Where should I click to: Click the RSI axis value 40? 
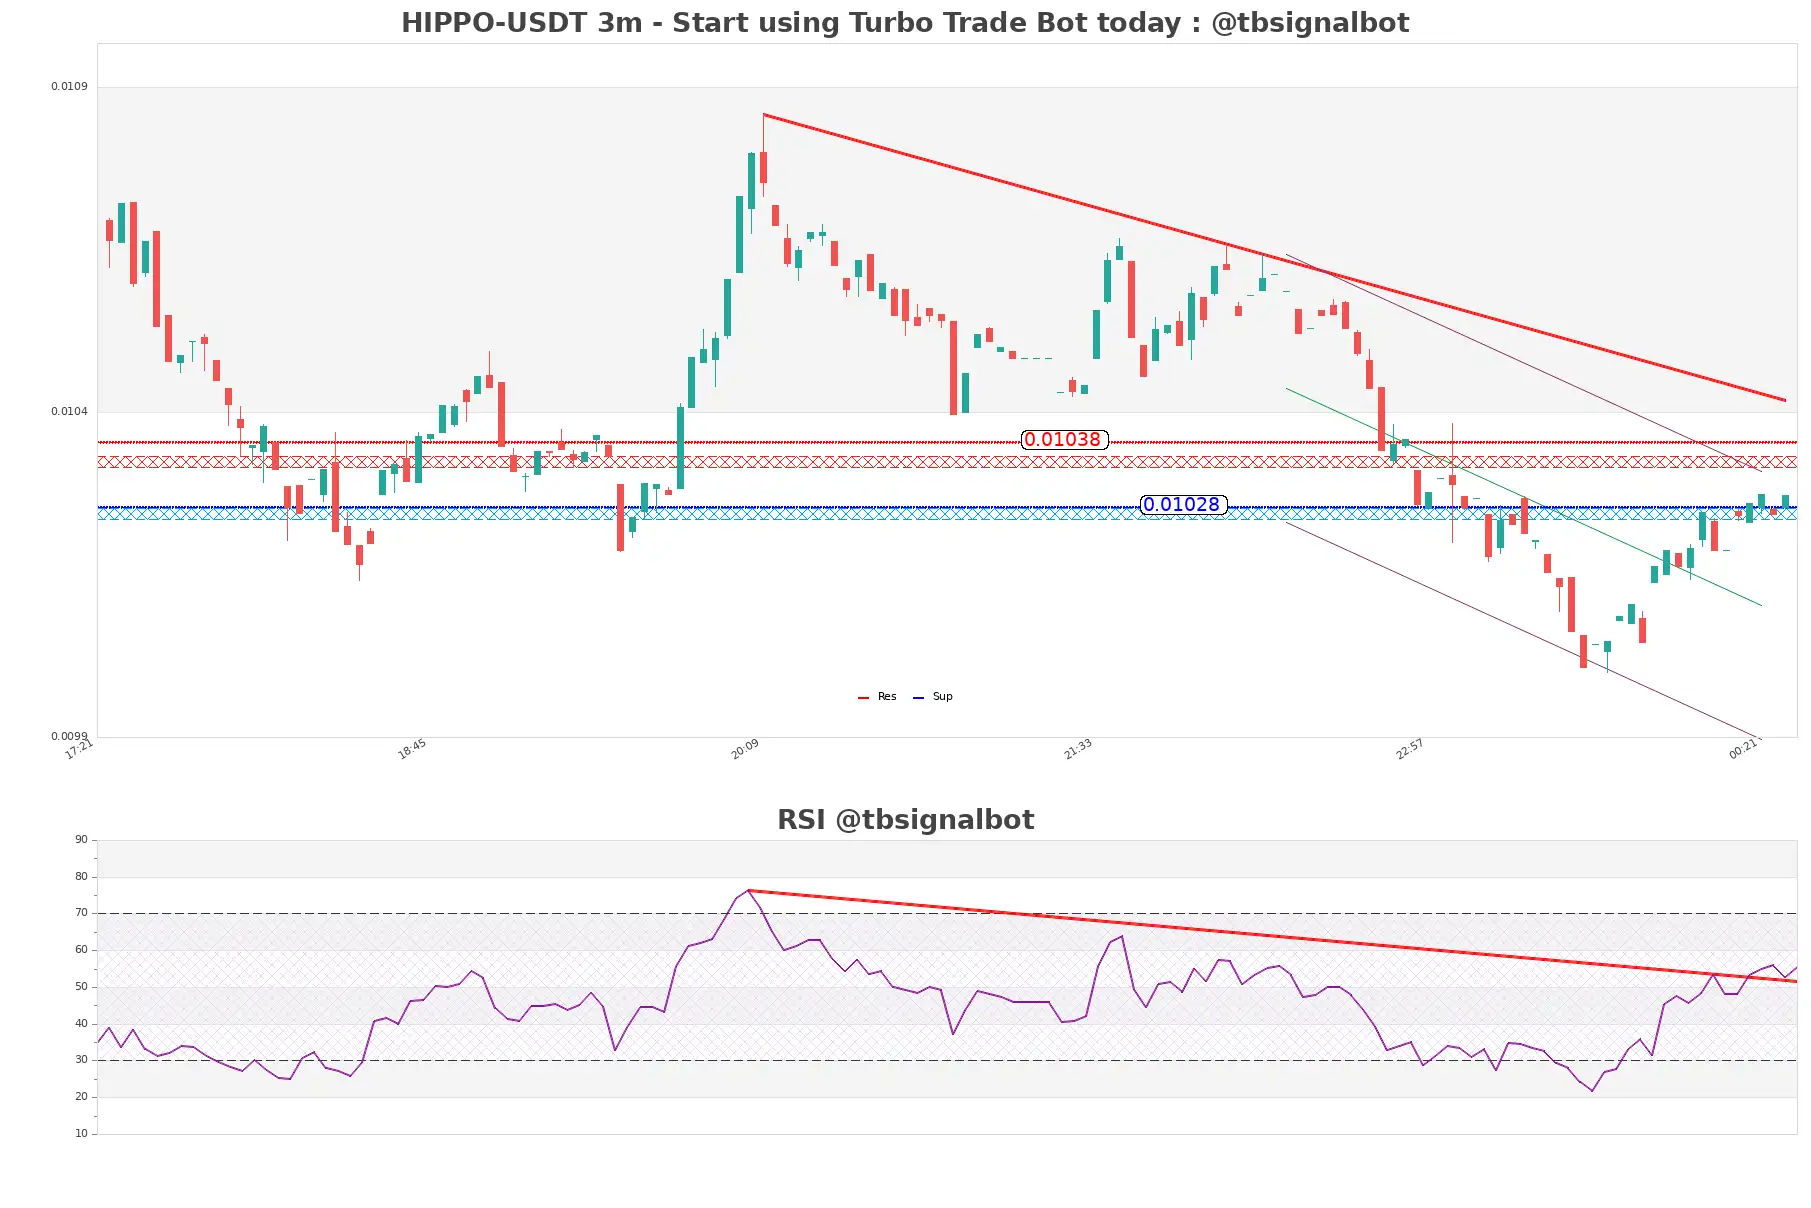[x=81, y=1024]
